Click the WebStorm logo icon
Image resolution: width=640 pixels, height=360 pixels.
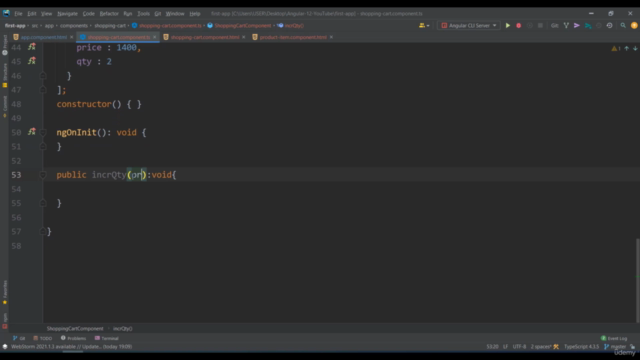6,13
